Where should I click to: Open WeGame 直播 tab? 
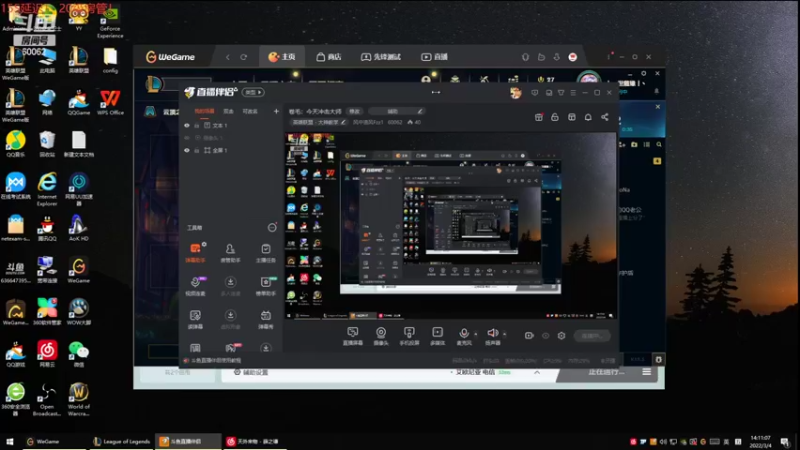click(x=434, y=57)
